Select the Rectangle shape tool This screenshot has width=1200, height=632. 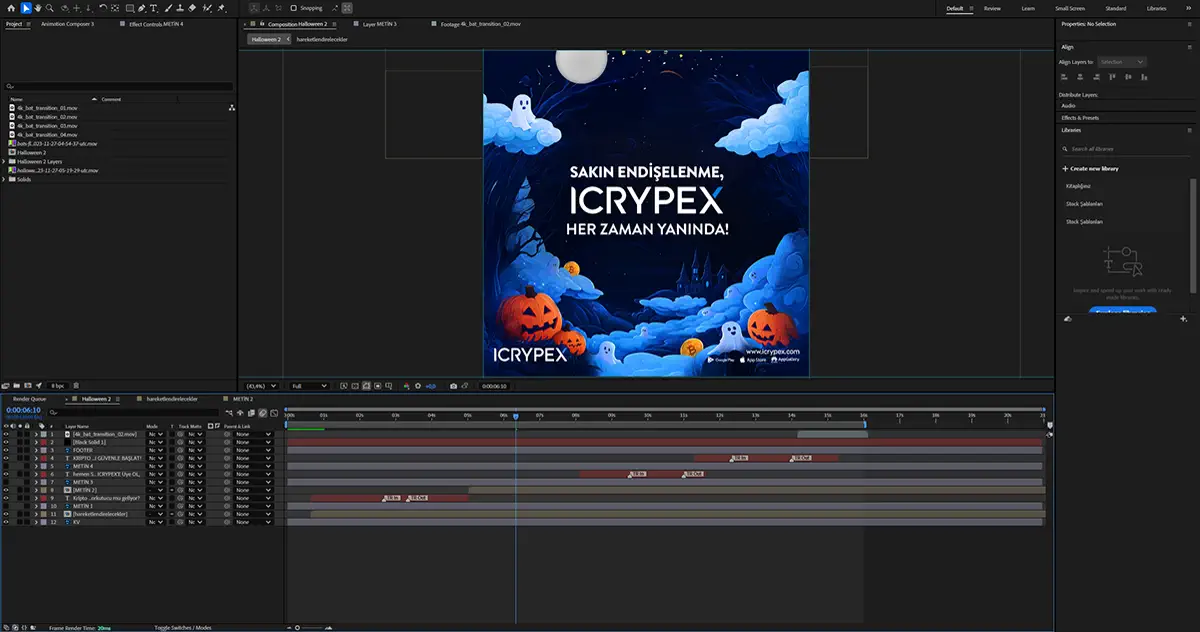click(x=129, y=8)
